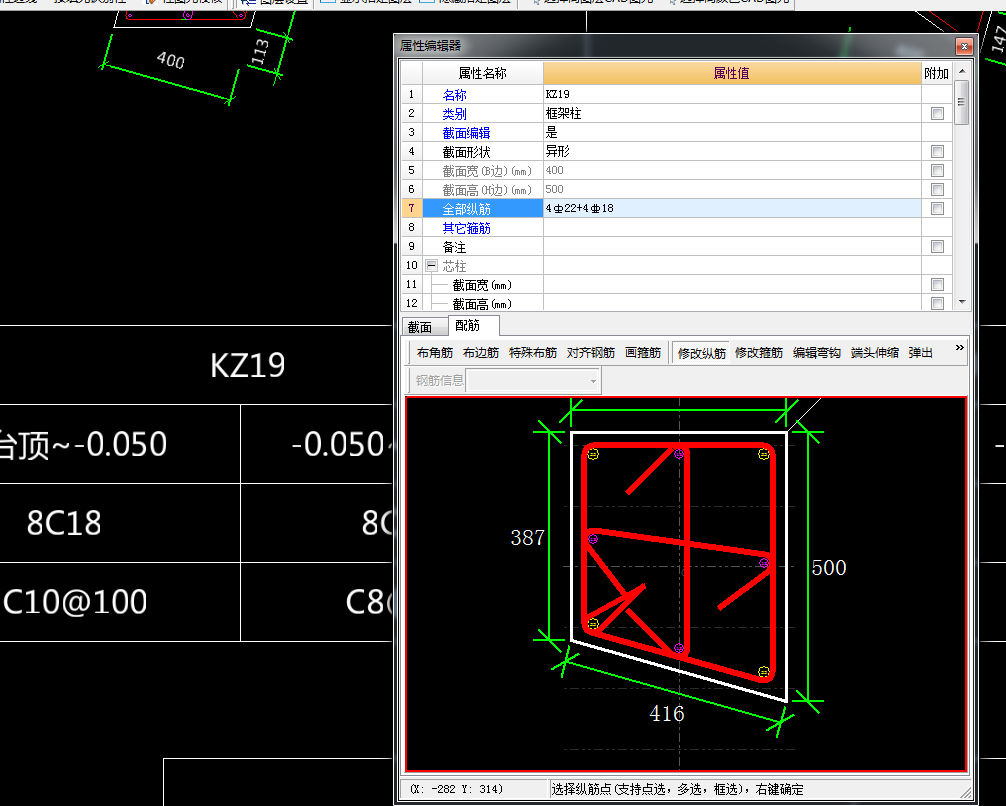The width and height of the screenshot is (1006, 806).
Task: Click the 修改纵筋 button
Action: (x=701, y=353)
